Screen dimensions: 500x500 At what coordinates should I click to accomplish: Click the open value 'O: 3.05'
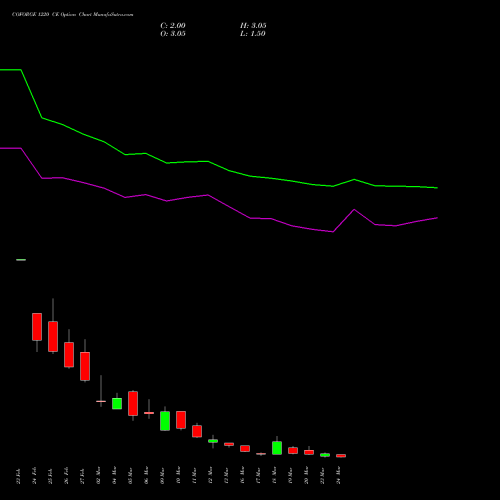(173, 34)
